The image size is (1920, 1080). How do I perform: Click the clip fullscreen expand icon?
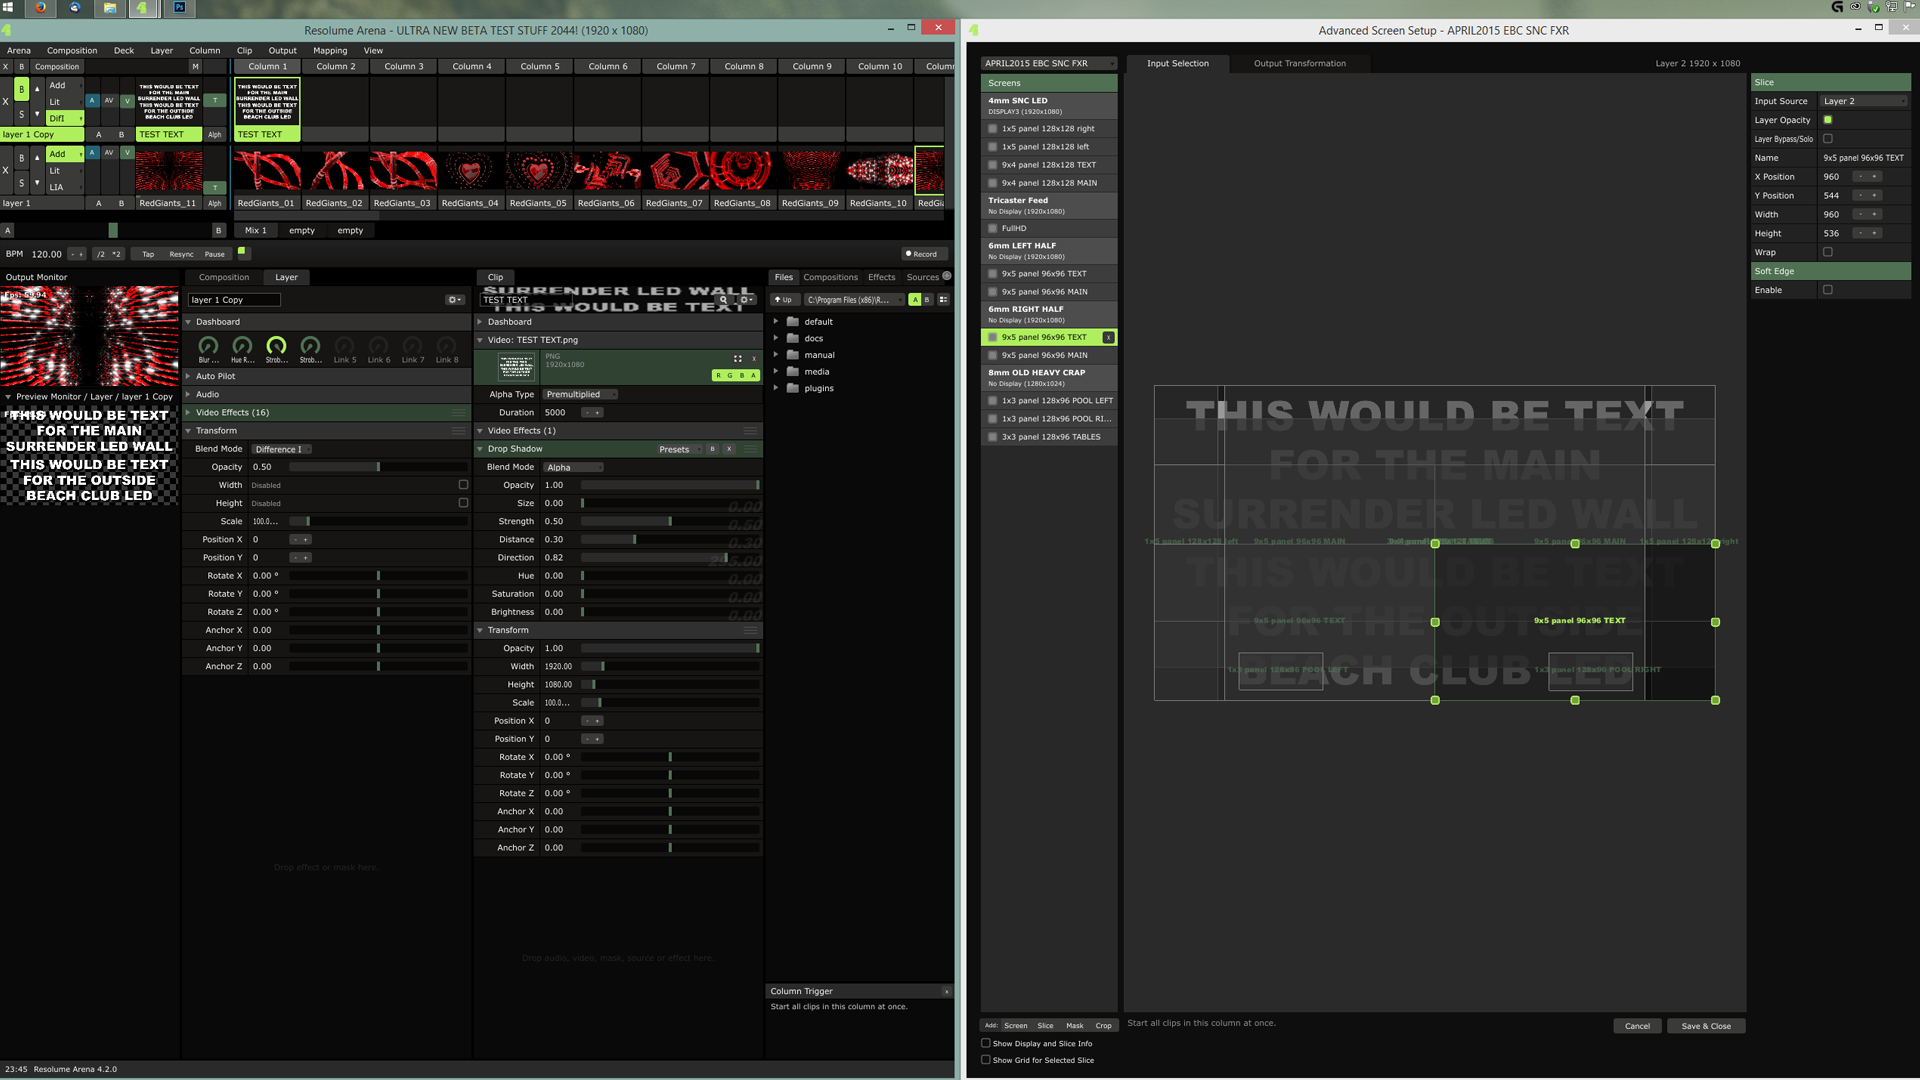click(x=738, y=358)
